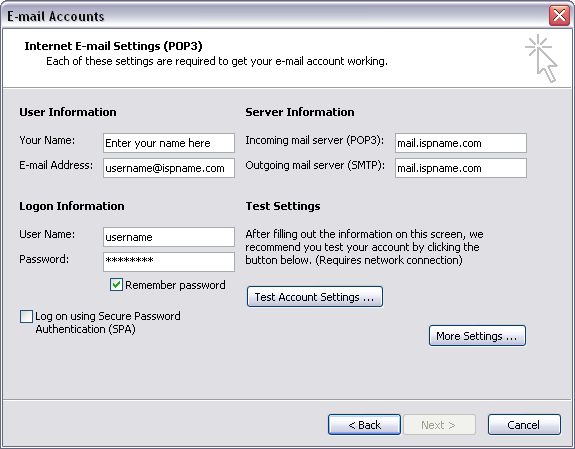This screenshot has height=449, width=575.
Task: Click into the E-mail Address field
Action: (x=169, y=168)
